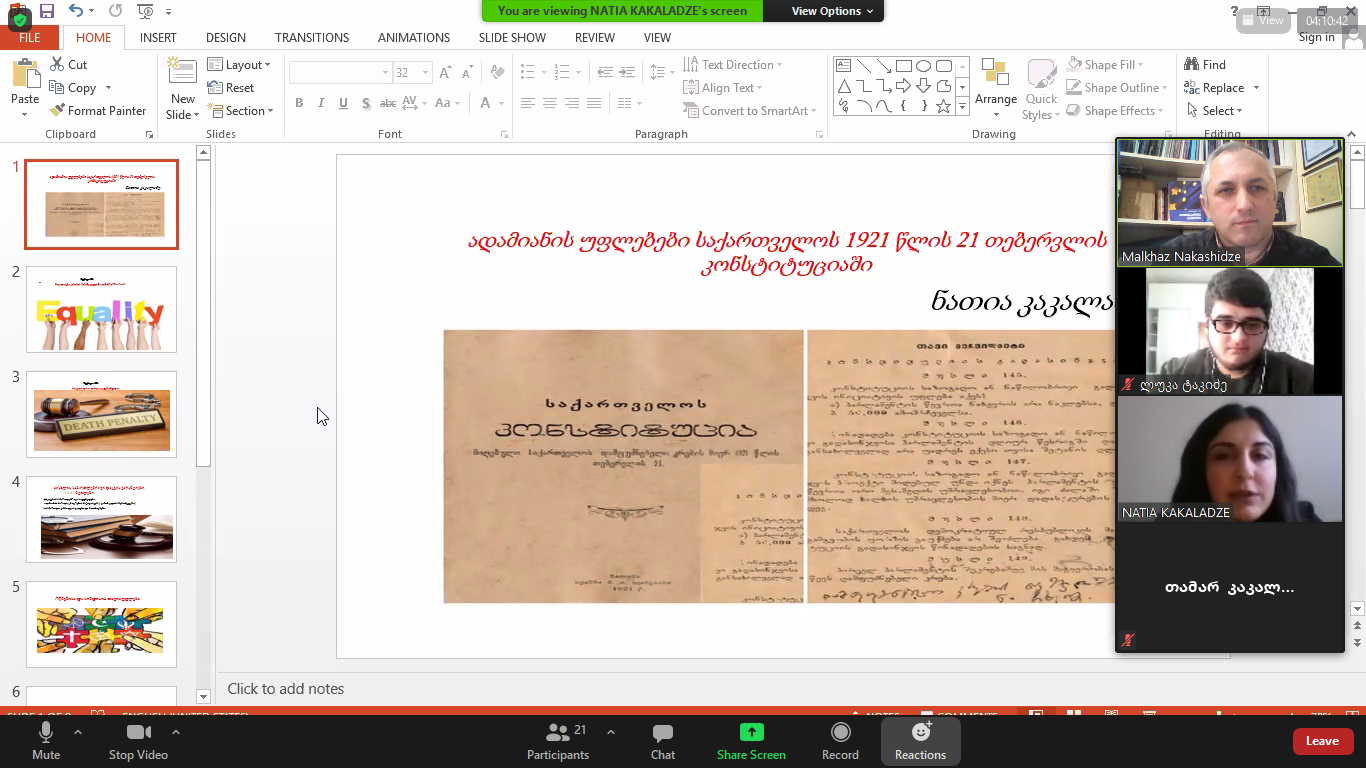Leave the Zoom meeting

(x=1321, y=741)
